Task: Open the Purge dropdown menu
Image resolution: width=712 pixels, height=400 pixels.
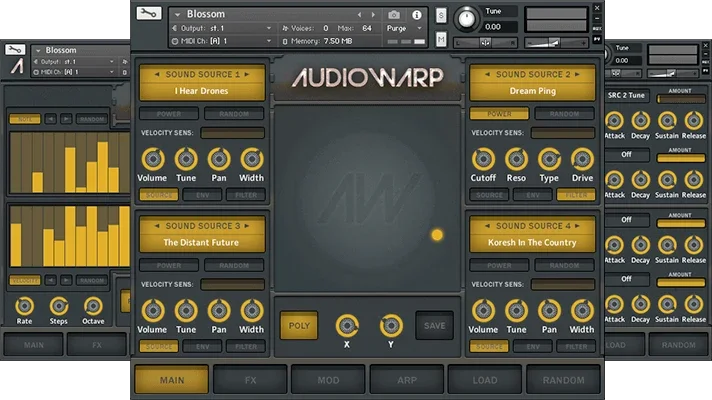Action: tap(419, 28)
